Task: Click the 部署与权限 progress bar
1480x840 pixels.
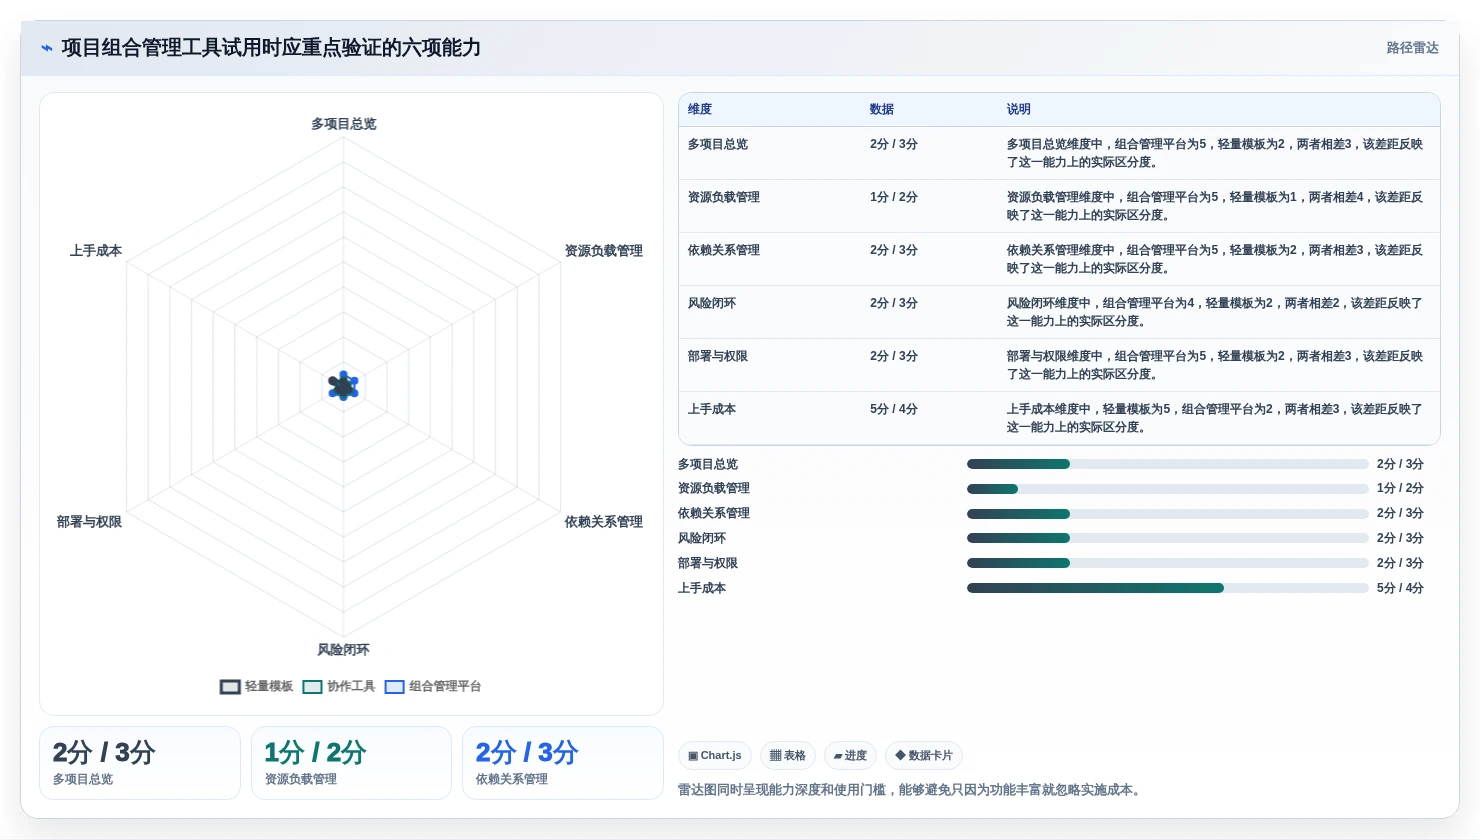Action: pos(1167,563)
